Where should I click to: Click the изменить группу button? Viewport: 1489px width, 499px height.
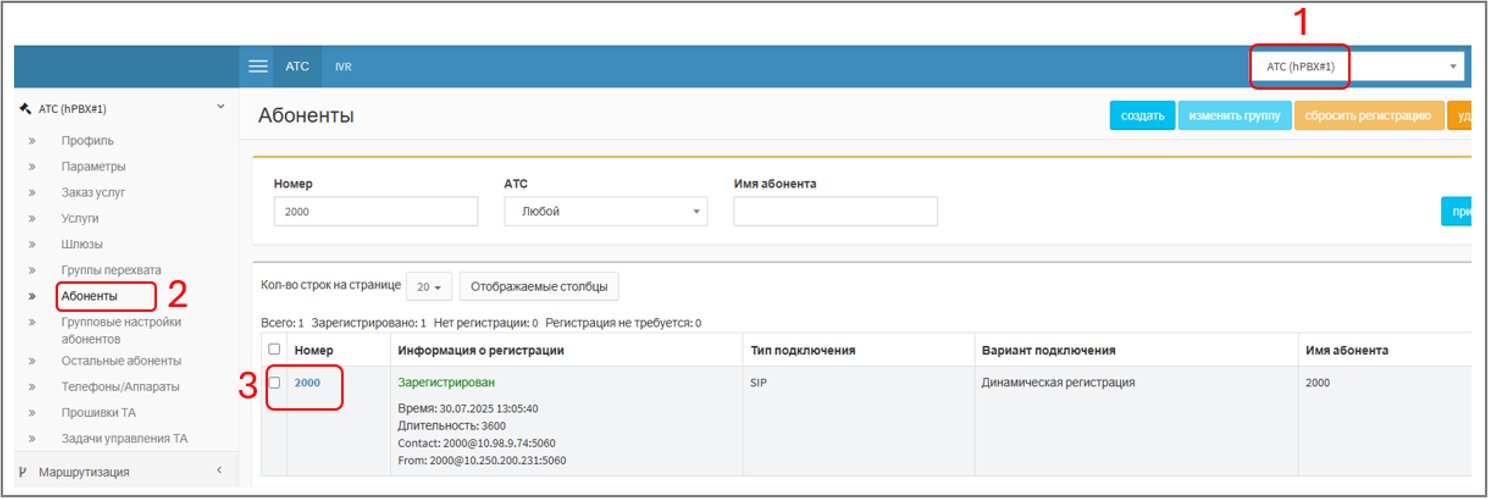[x=1234, y=116]
